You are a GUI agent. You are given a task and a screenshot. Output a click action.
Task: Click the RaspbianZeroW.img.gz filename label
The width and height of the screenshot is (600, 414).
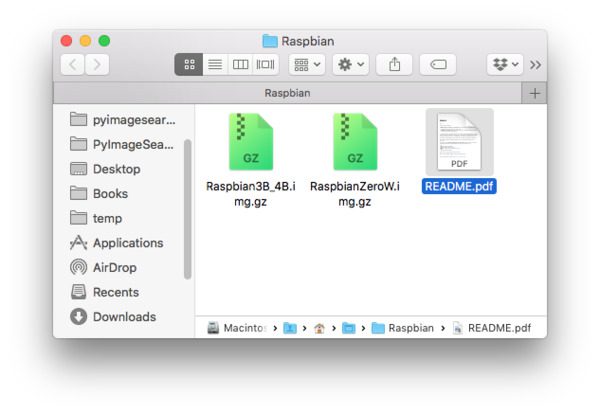(355, 194)
